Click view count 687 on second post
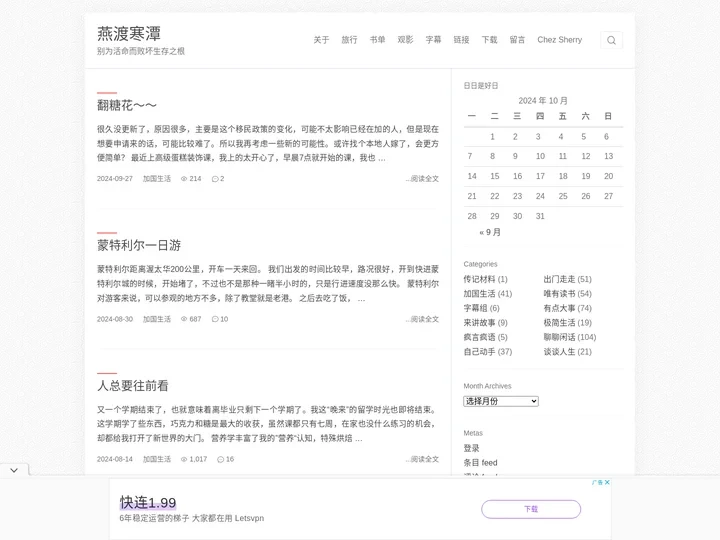Screen dimensions: 720x540 point(195,319)
